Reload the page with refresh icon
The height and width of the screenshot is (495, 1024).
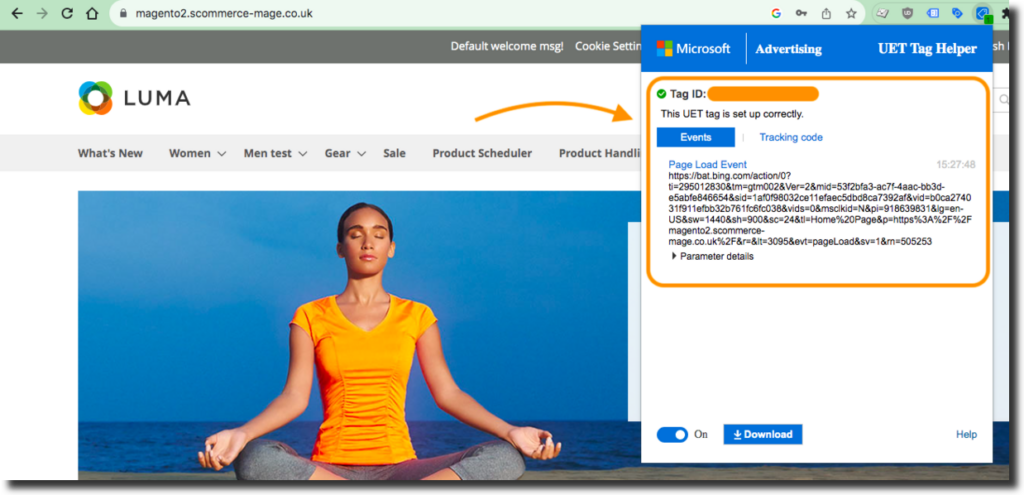pyautogui.click(x=67, y=14)
